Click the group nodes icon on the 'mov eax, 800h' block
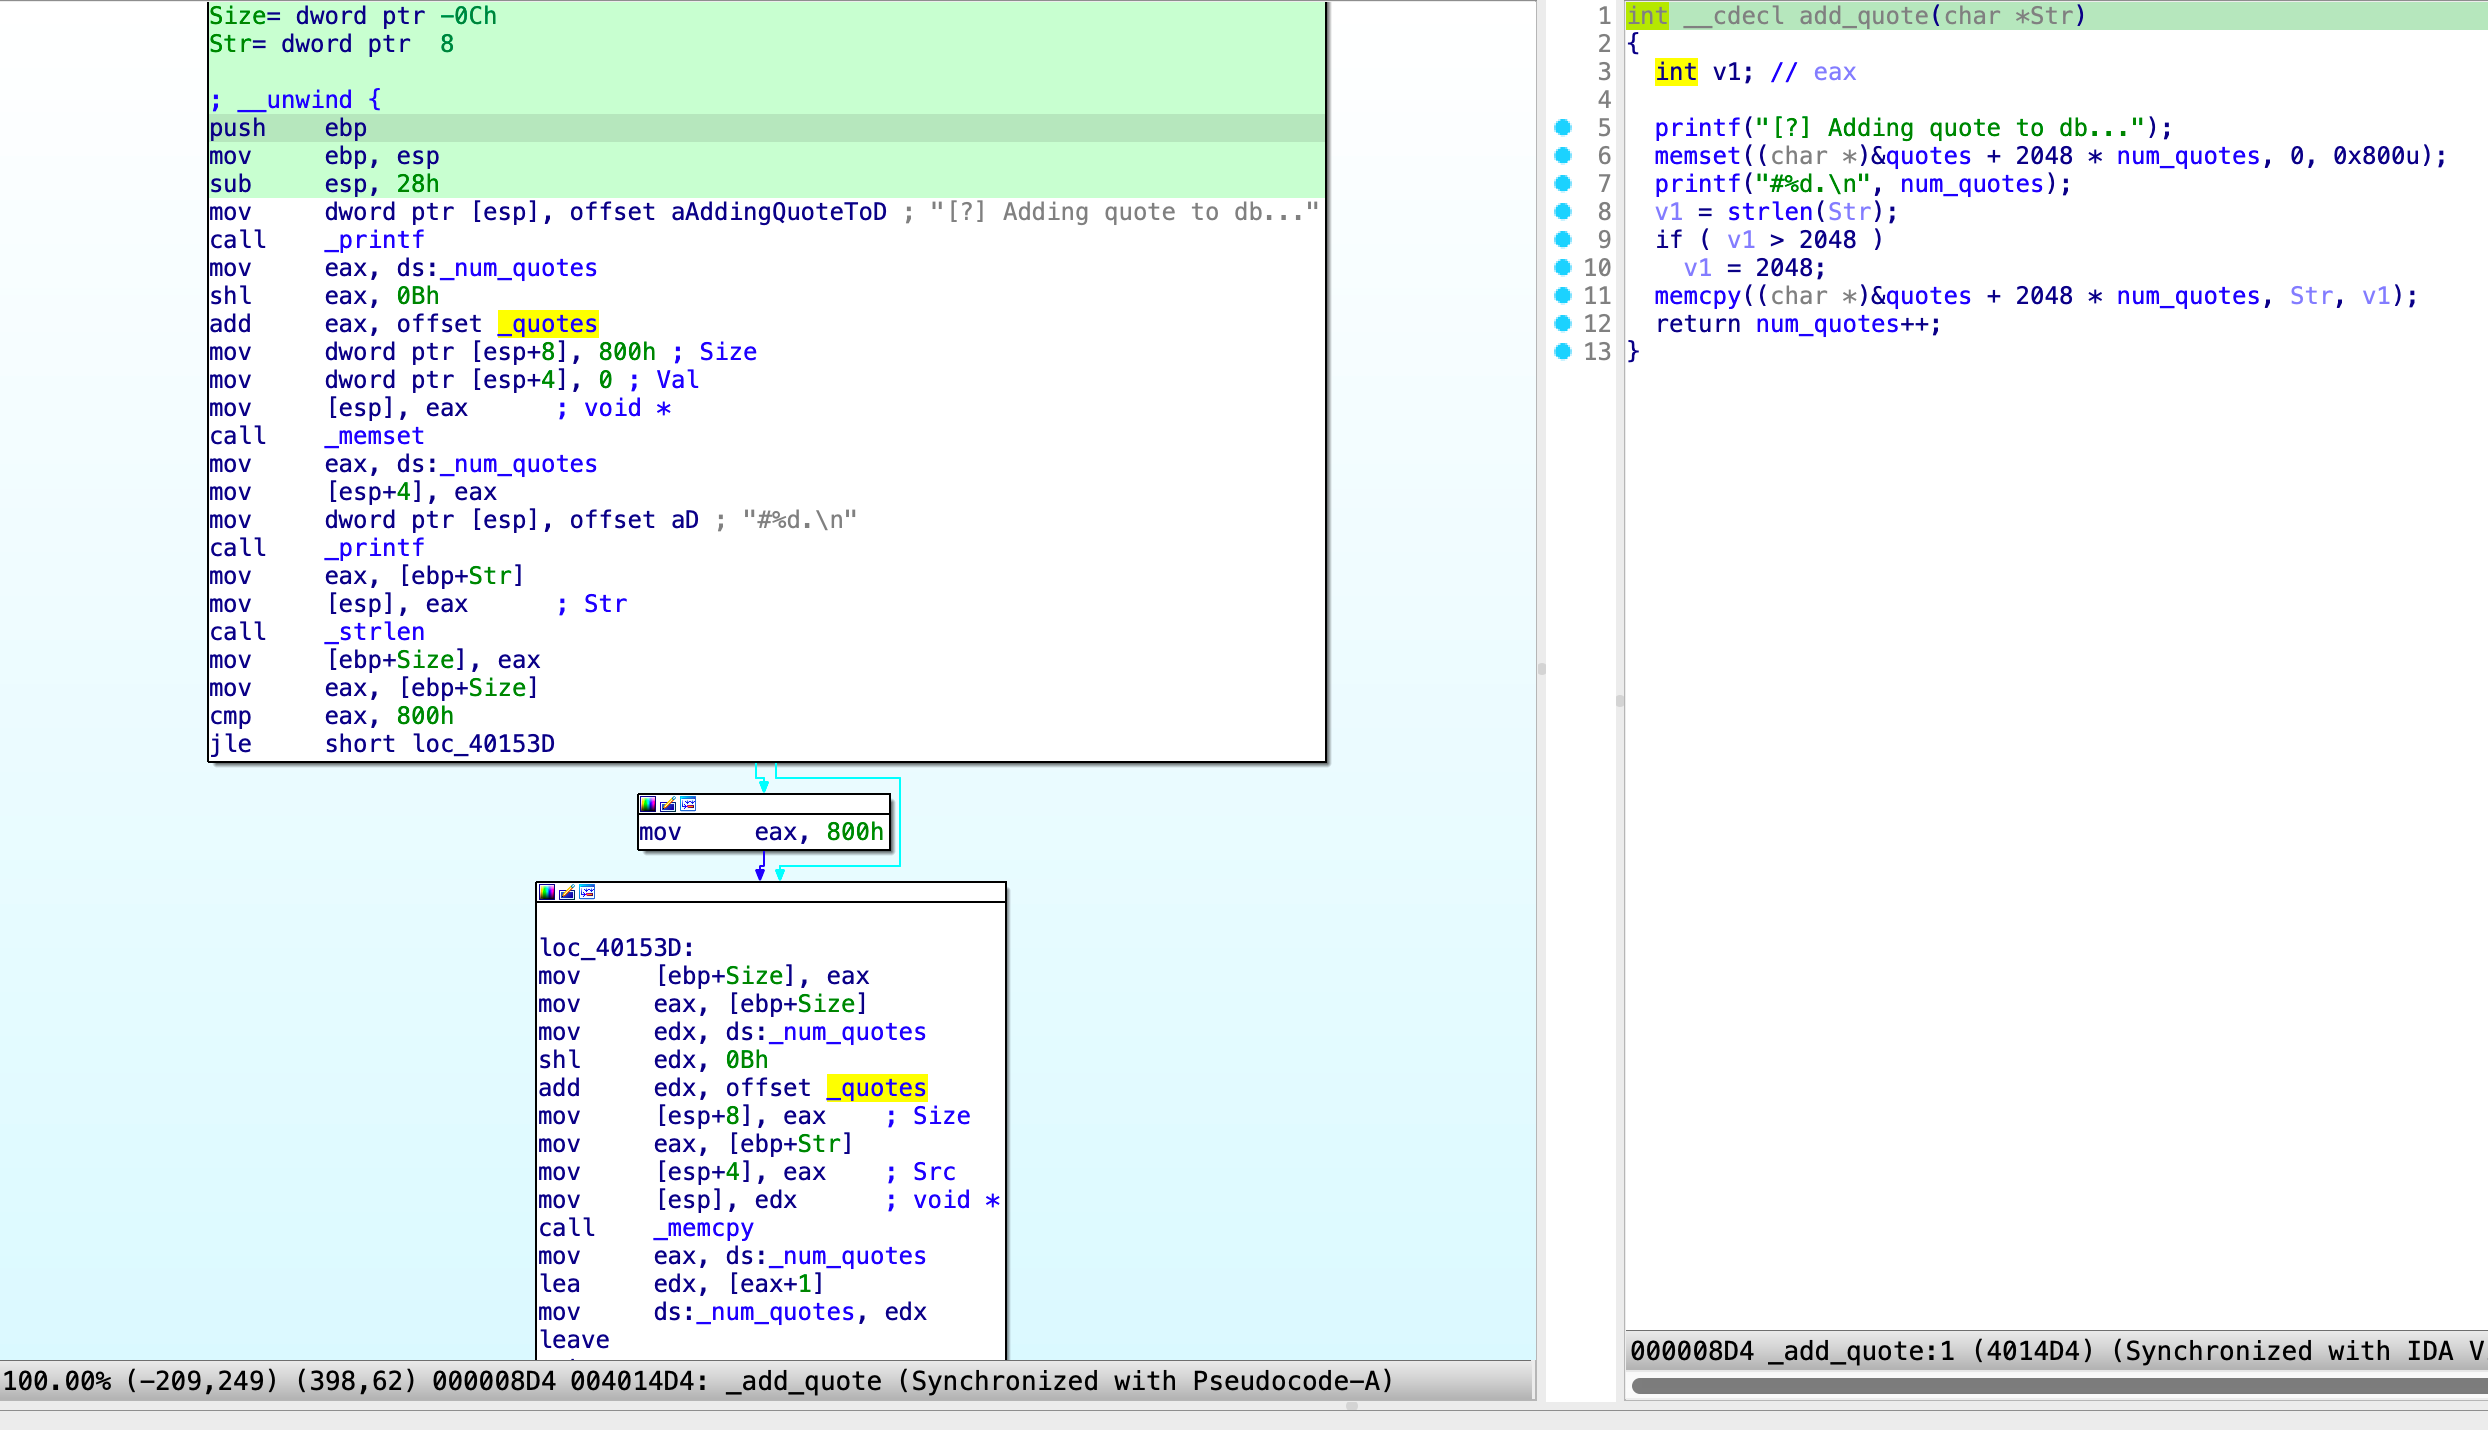The image size is (2488, 1430). click(688, 804)
